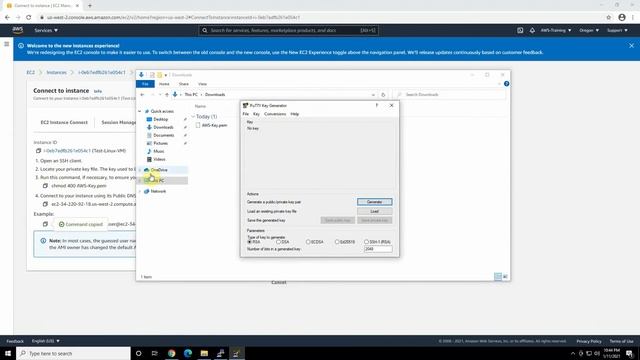Select Videos in Quick access

(x=159, y=159)
